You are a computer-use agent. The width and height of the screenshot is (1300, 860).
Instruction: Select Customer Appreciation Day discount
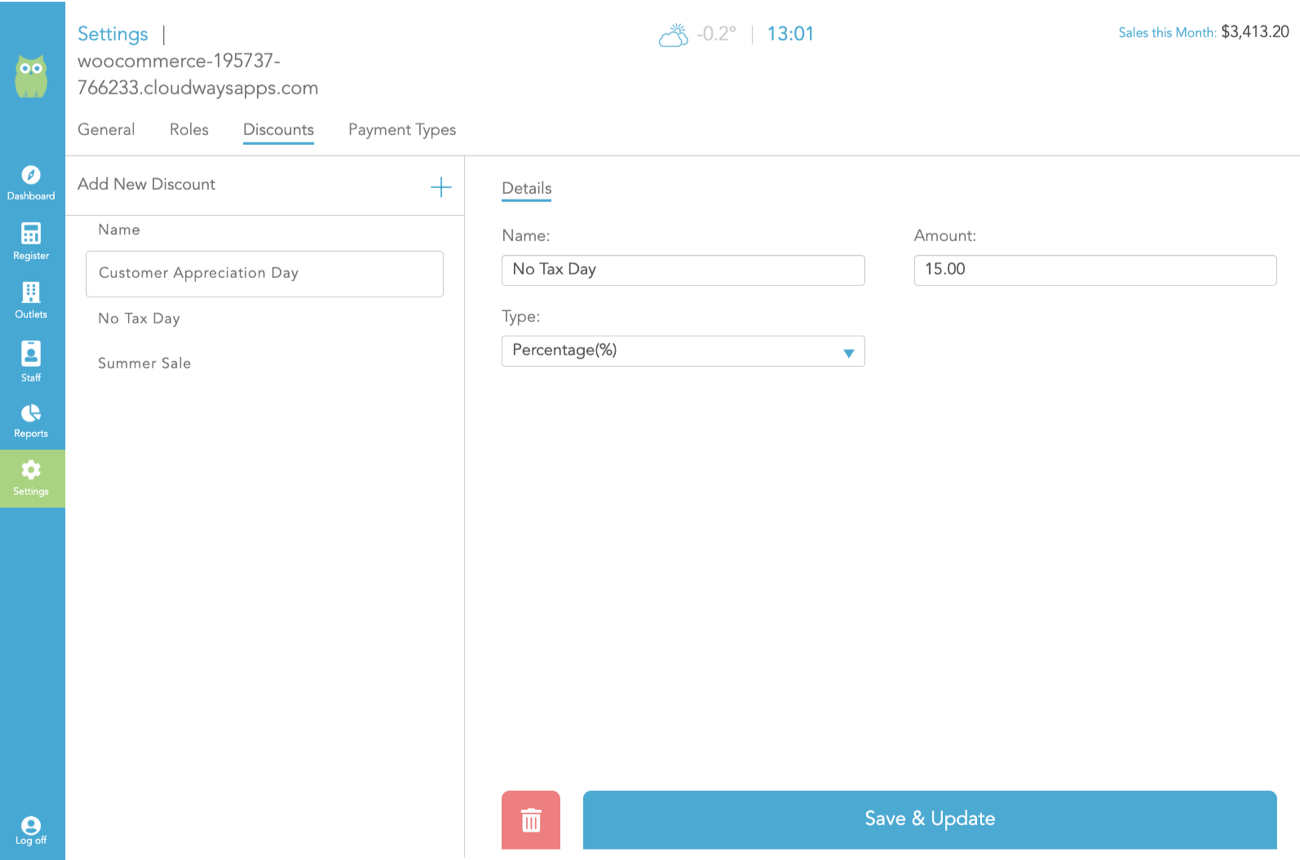[264, 273]
